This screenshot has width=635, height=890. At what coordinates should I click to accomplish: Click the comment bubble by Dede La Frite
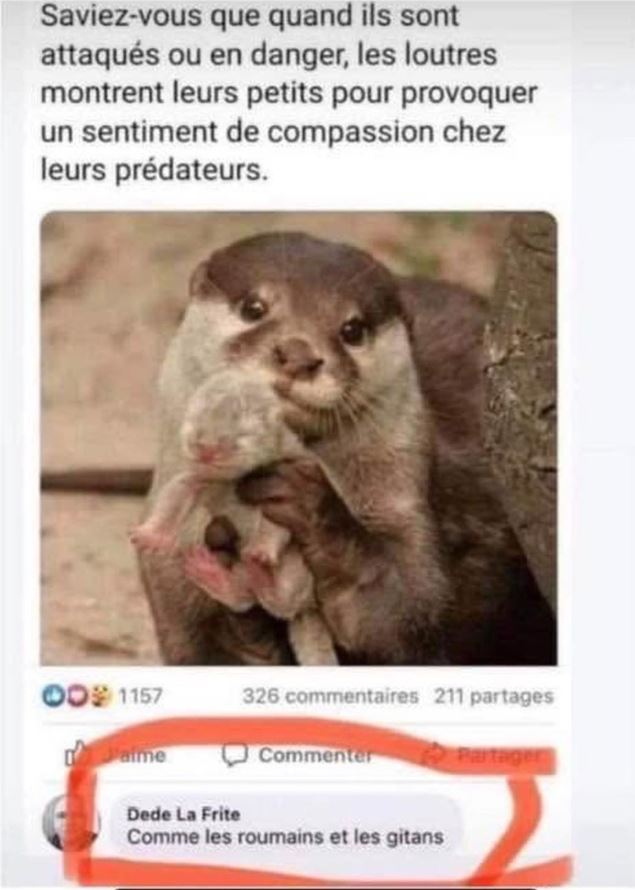[284, 824]
